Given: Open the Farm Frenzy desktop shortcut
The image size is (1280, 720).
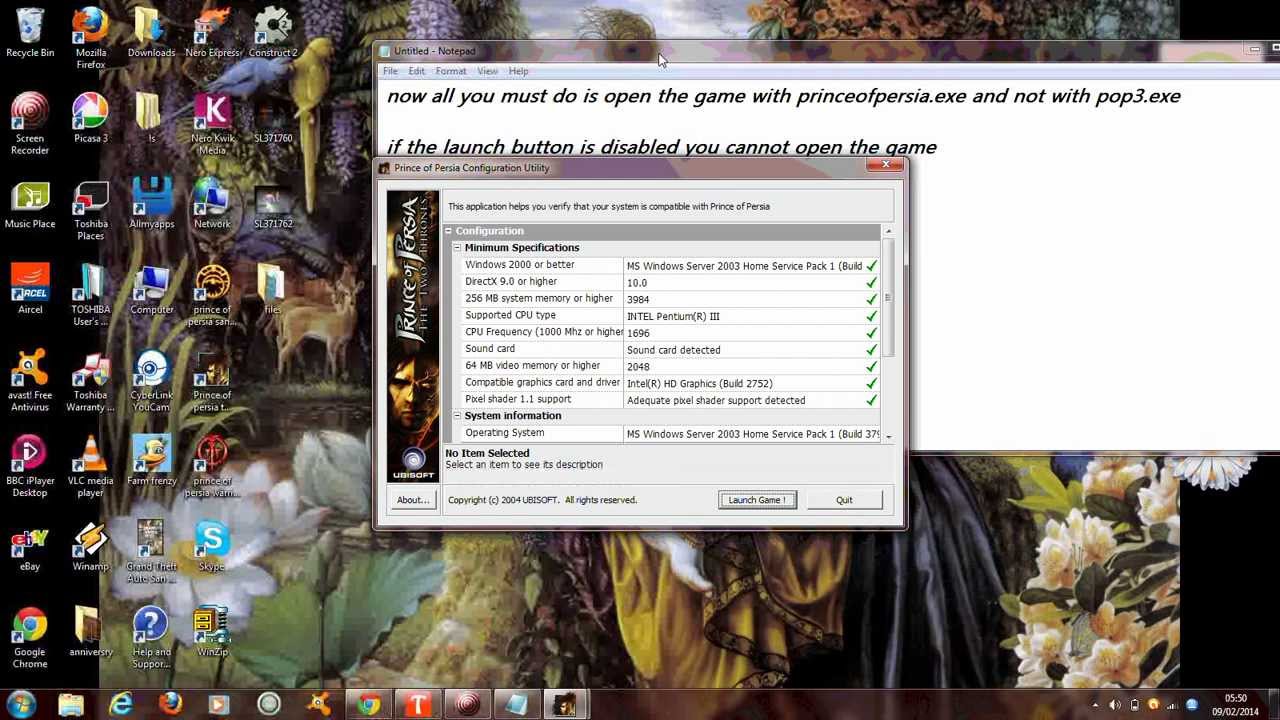Looking at the screenshot, I should (x=151, y=462).
